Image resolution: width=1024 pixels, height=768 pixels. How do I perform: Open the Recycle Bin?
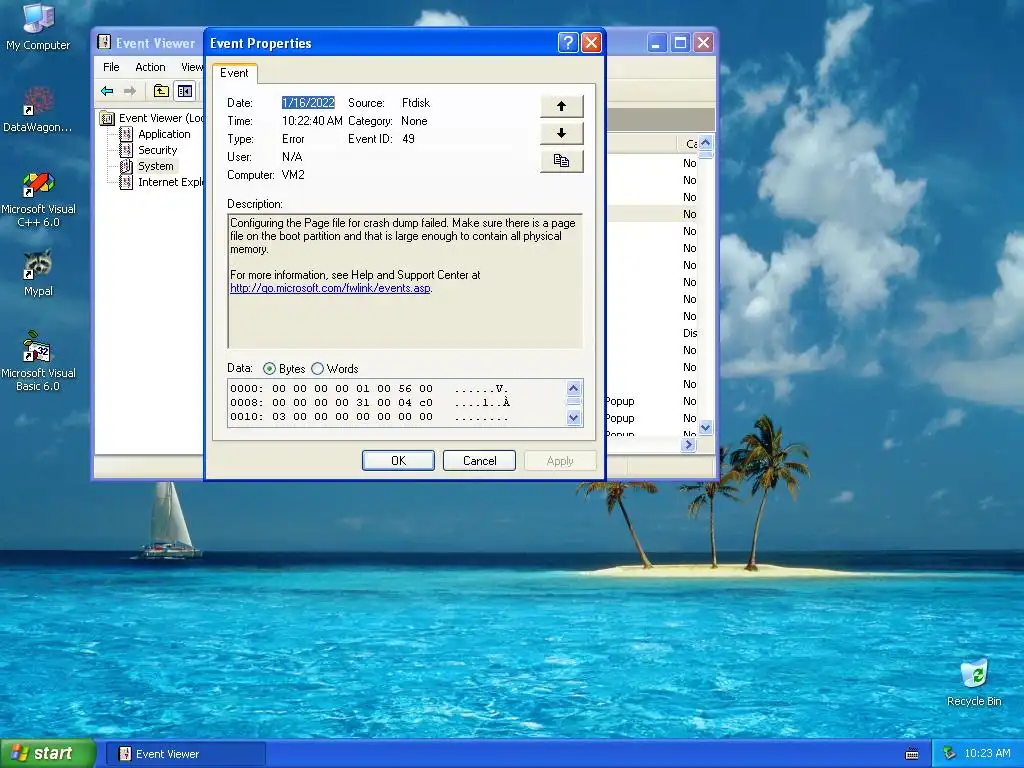(x=974, y=682)
